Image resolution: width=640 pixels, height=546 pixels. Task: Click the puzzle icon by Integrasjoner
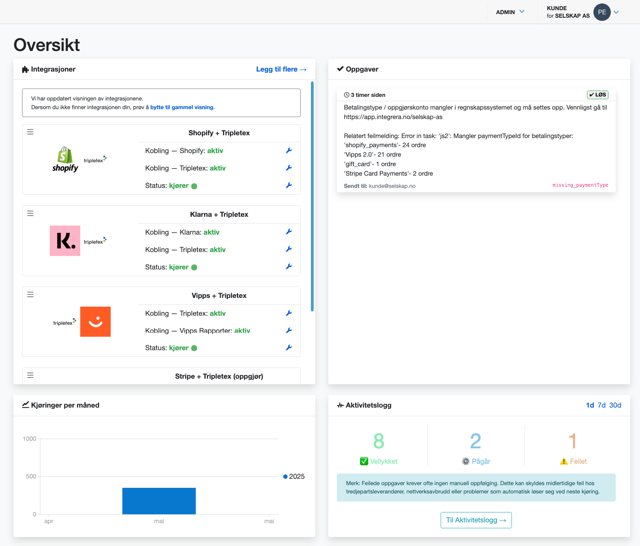click(x=25, y=69)
